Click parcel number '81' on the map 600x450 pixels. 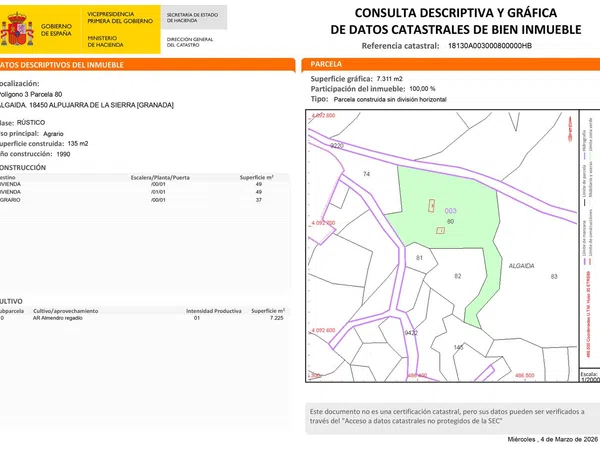(x=419, y=258)
